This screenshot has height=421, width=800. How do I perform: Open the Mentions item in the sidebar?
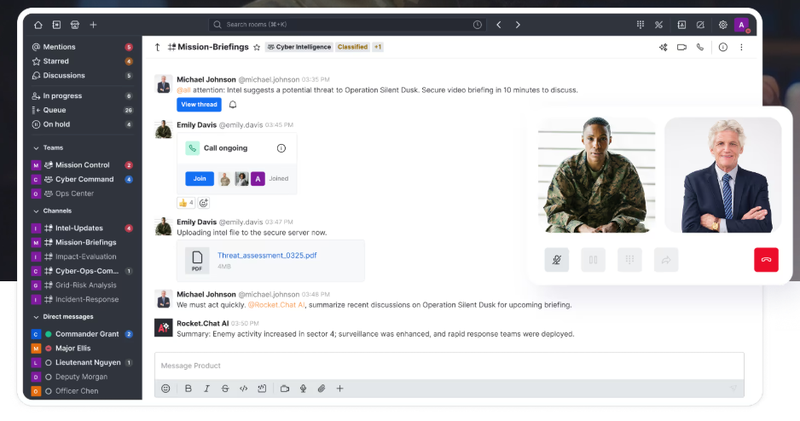click(58, 47)
